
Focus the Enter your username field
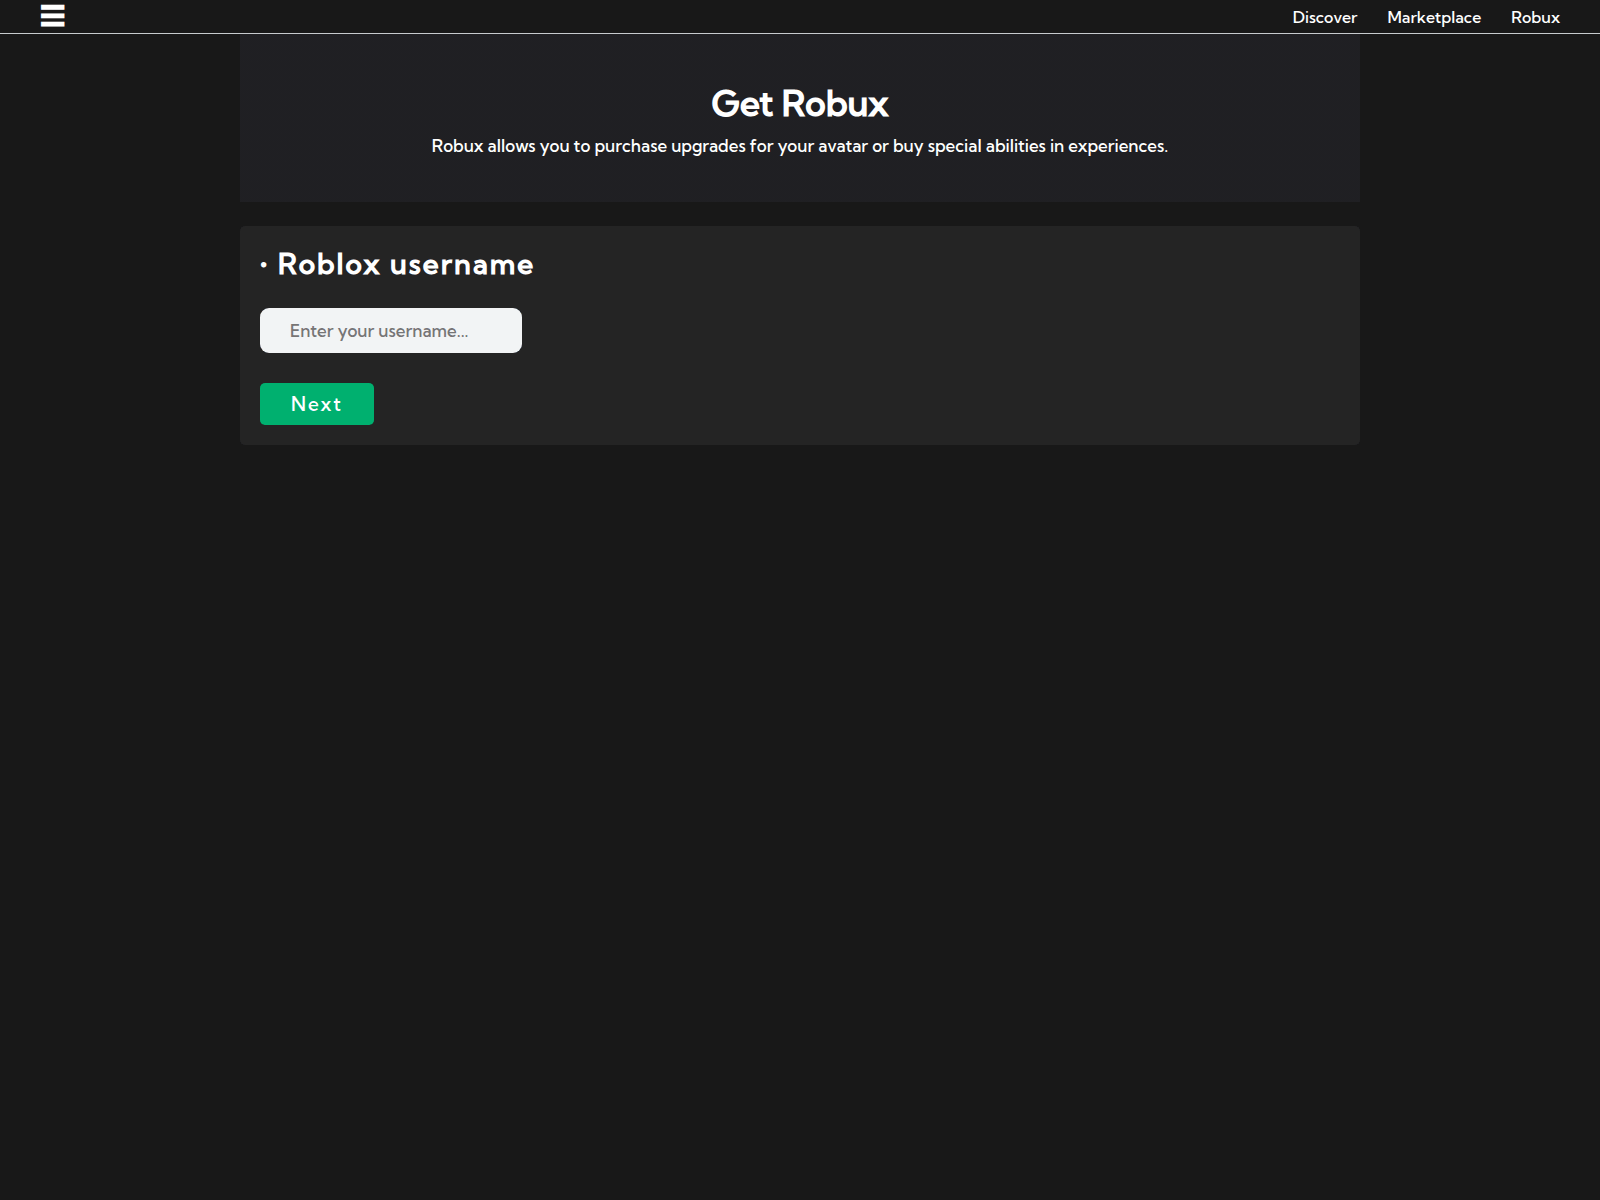point(390,331)
